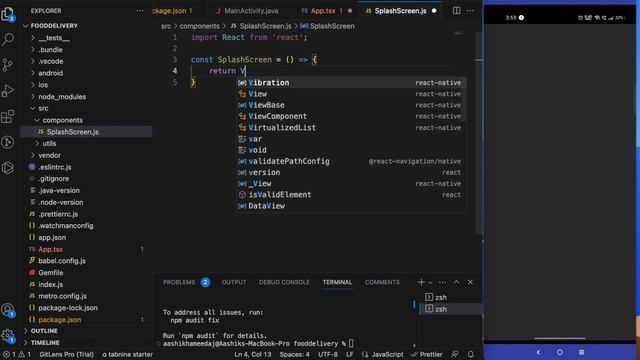Screen dimensions: 640x360
Task: Open the Accounts icon in activity bar
Action: tap(8, 310)
